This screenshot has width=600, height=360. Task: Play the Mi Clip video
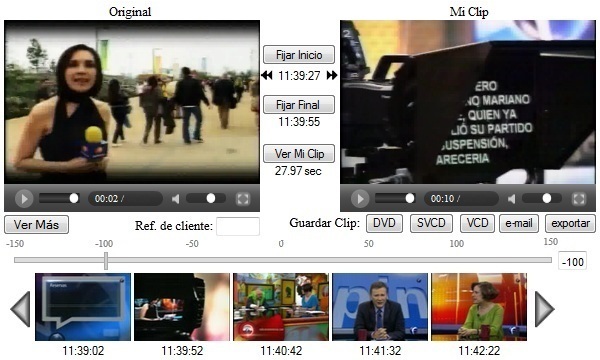pos(360,199)
